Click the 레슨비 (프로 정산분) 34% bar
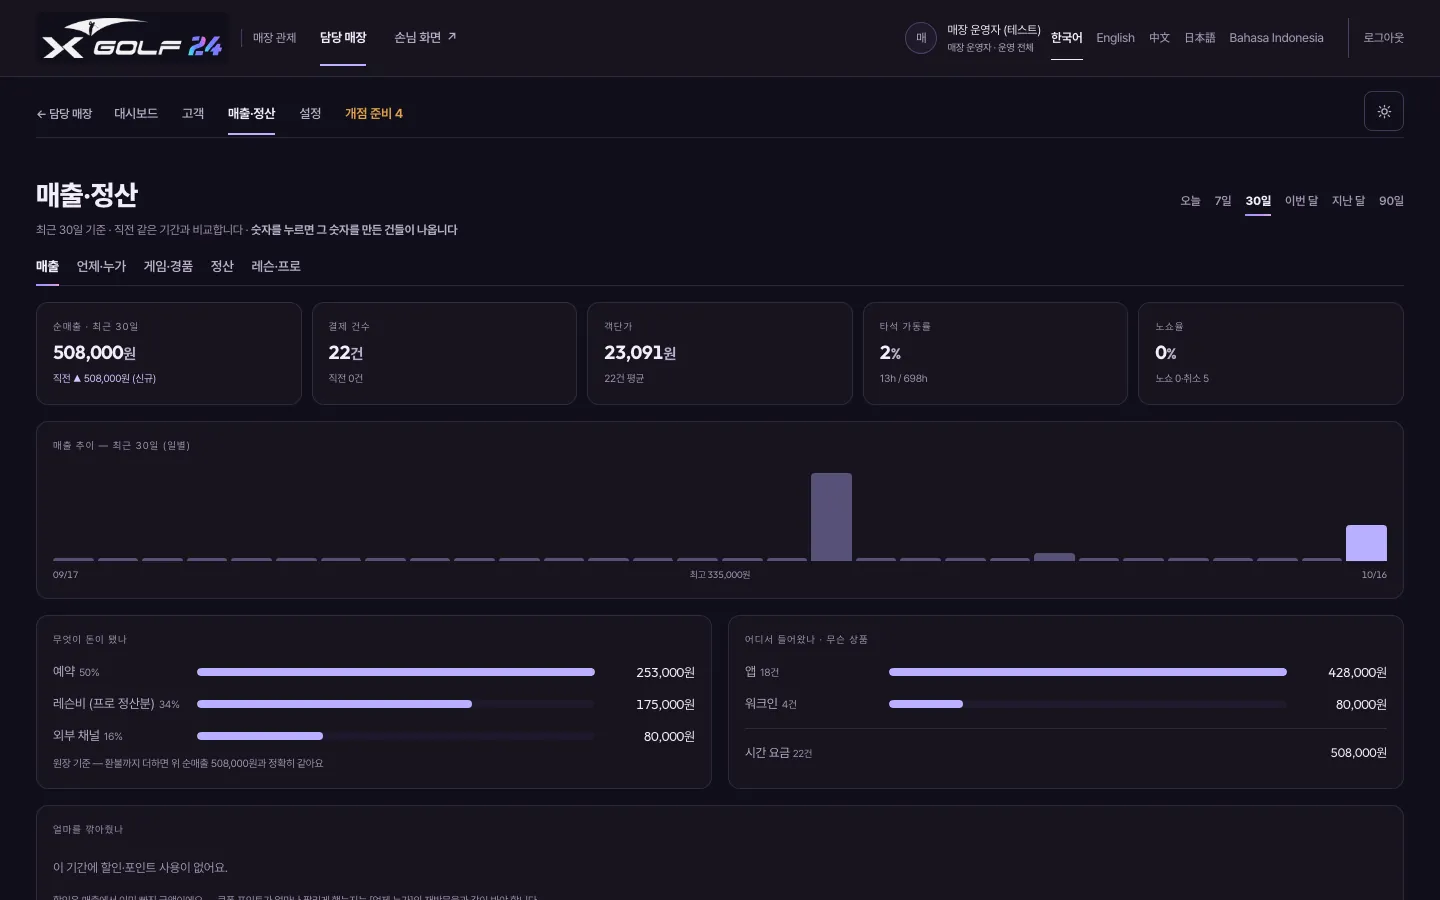This screenshot has width=1440, height=900. pos(396,704)
